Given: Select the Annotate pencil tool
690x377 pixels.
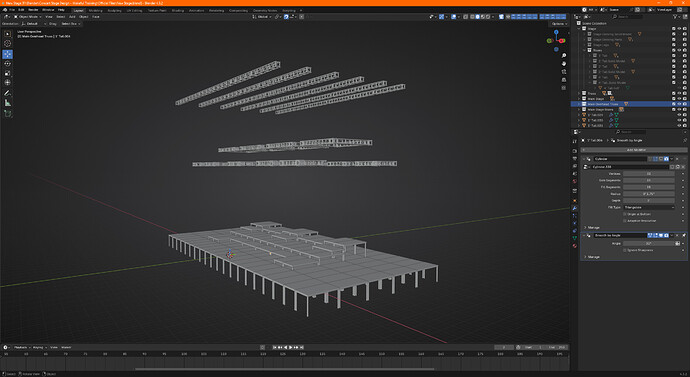Looking at the screenshot, I should [7, 93].
